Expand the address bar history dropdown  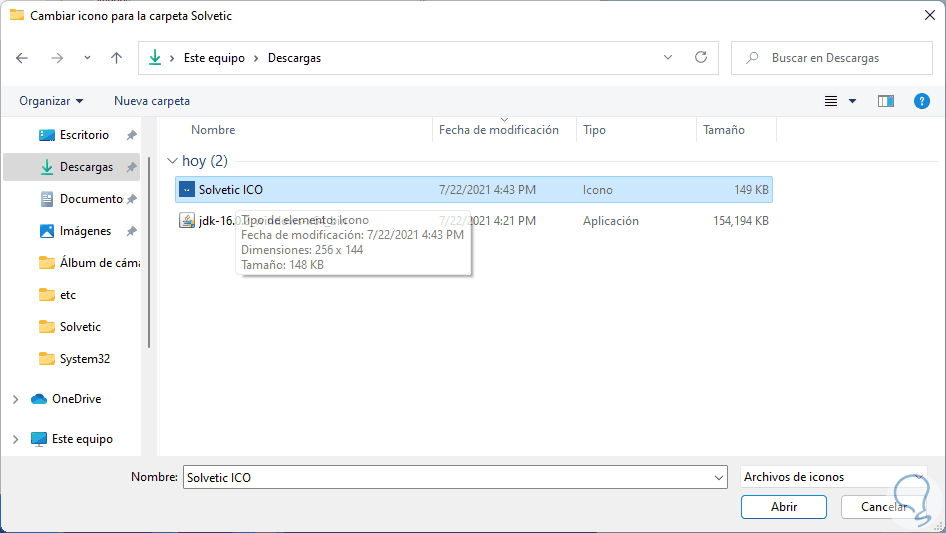click(x=669, y=58)
